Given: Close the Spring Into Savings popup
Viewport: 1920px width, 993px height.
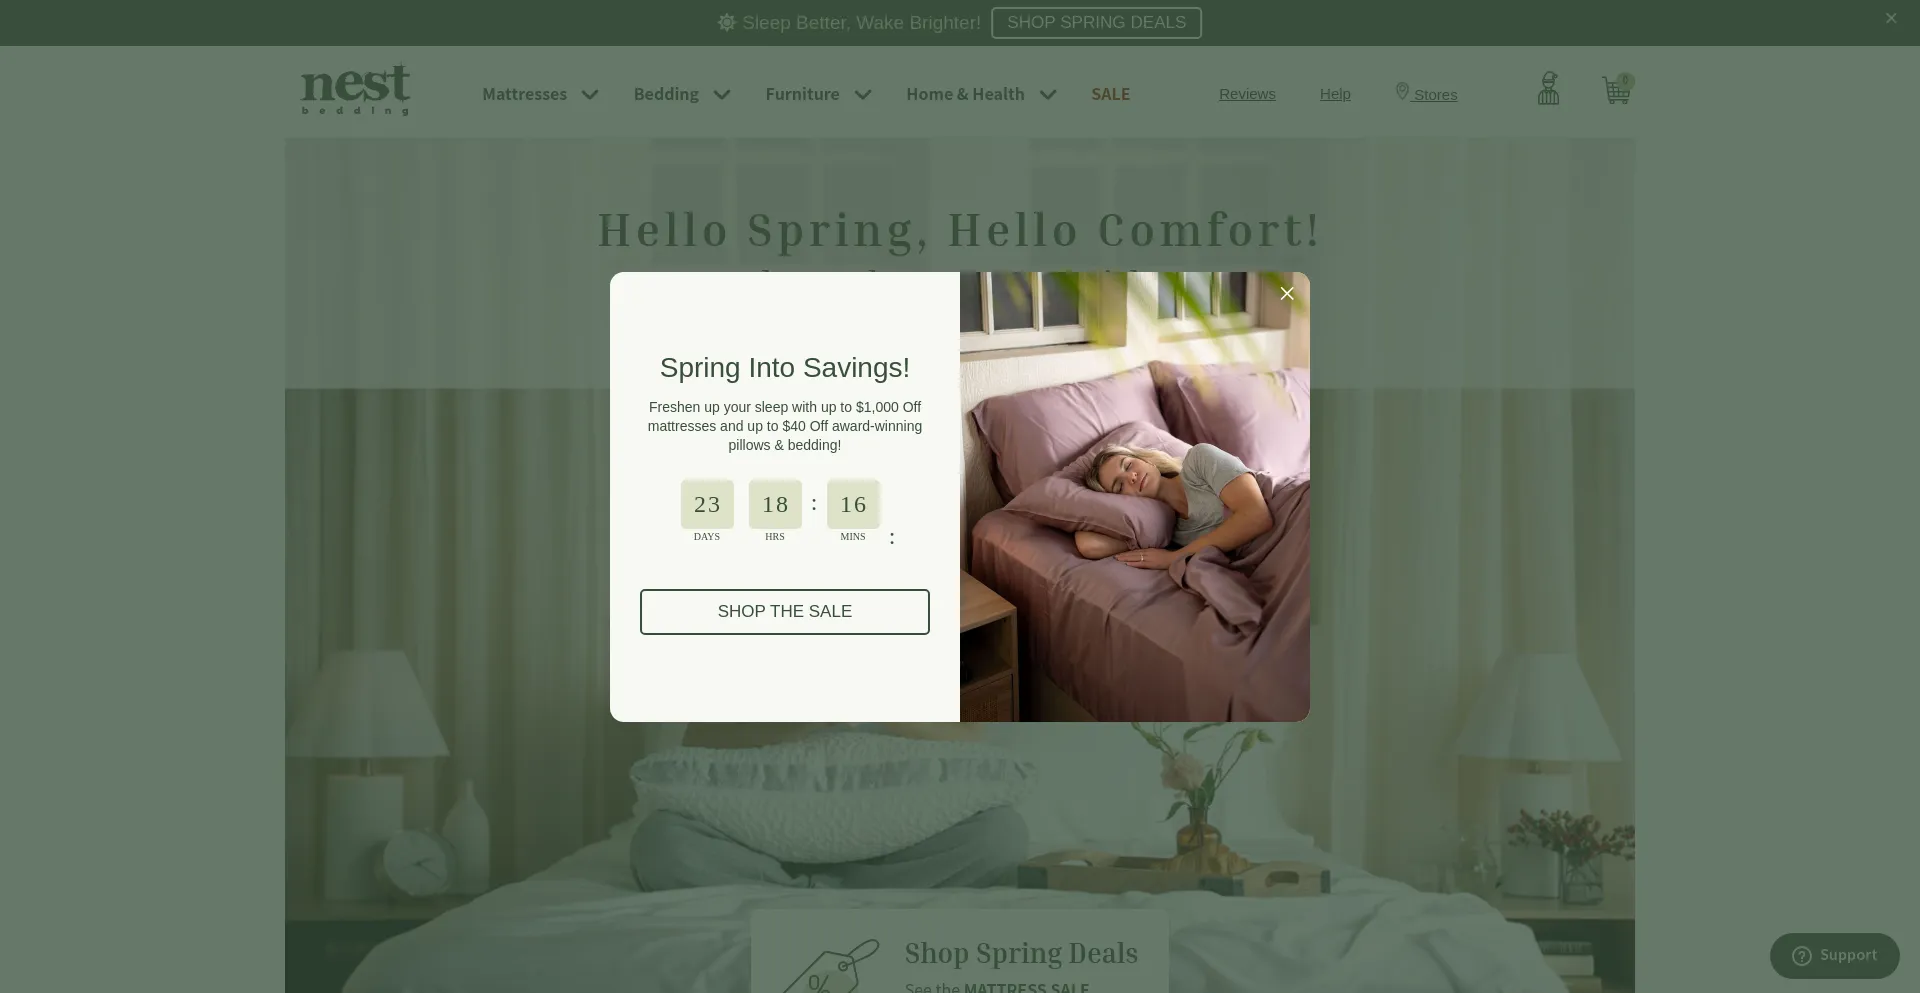Looking at the screenshot, I should pos(1287,293).
